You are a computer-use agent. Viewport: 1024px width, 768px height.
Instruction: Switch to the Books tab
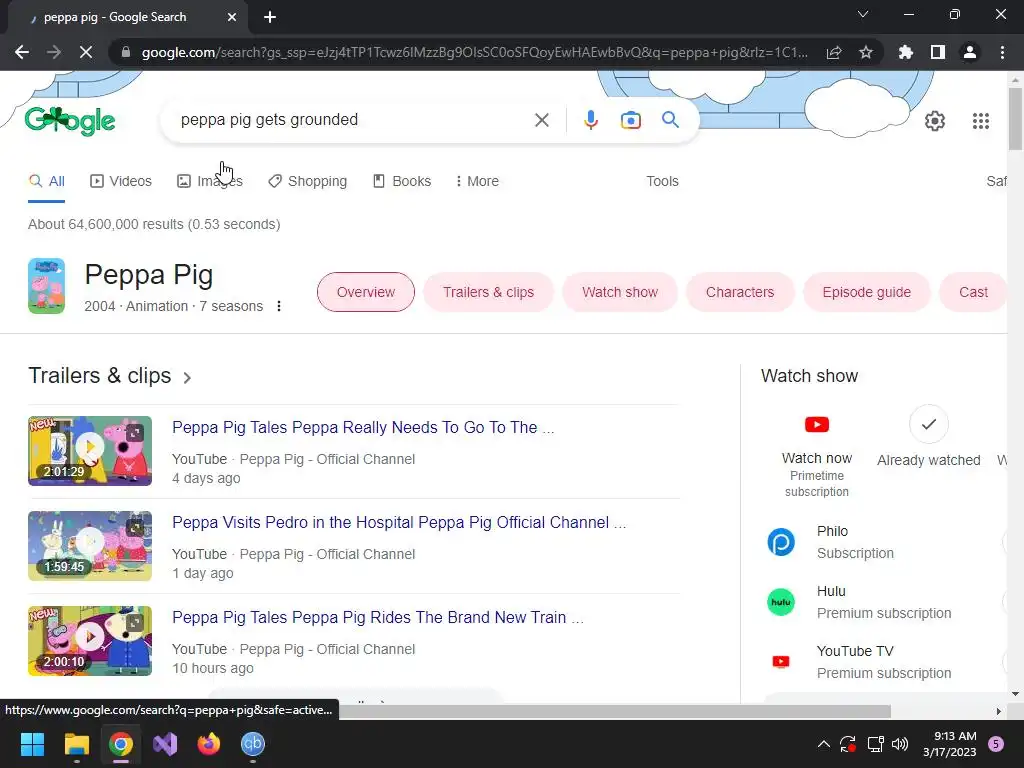point(402,181)
